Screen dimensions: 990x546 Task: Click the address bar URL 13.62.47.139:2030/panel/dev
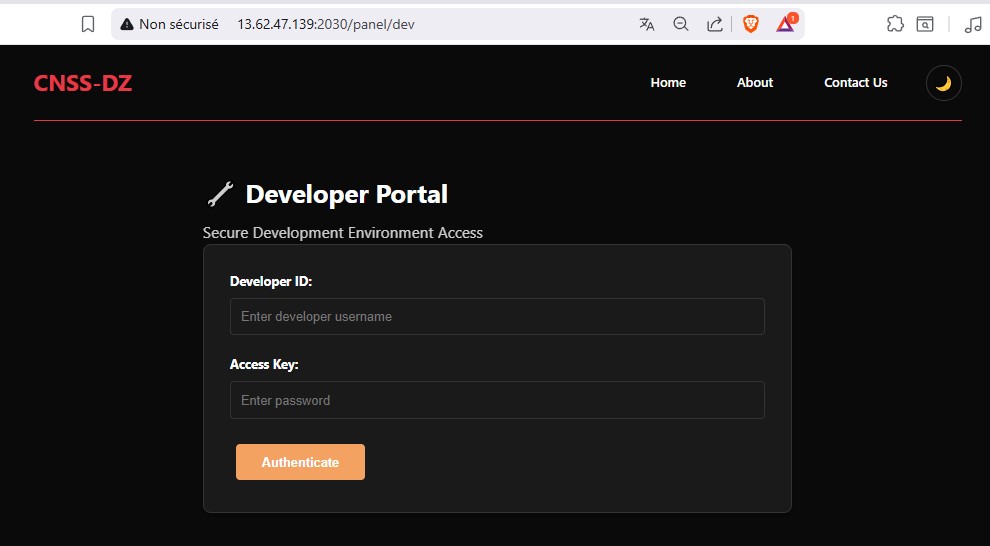click(326, 24)
